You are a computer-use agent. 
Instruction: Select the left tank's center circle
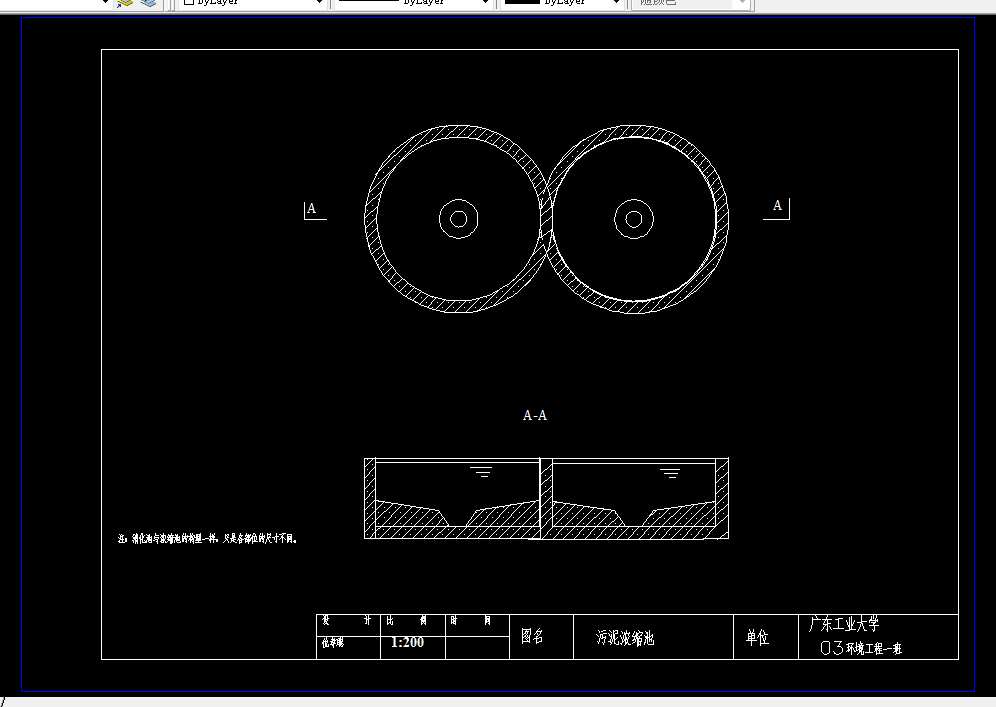459,219
